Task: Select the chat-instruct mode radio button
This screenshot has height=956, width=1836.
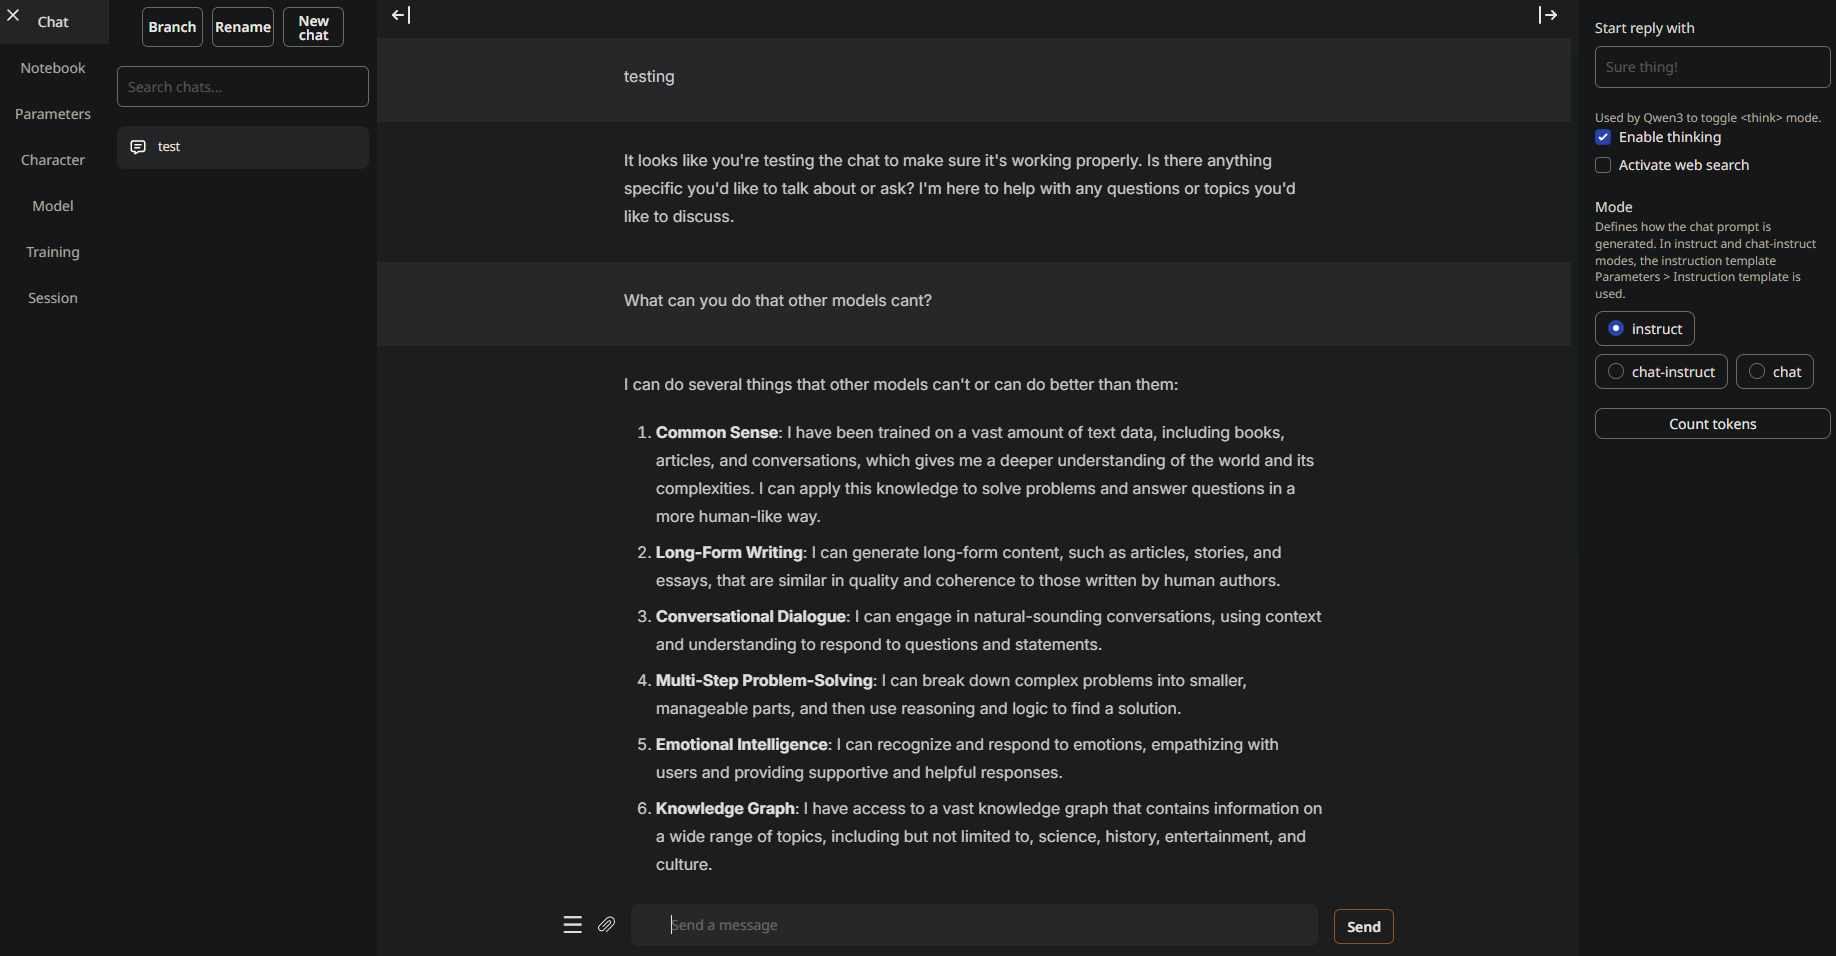Action: 1616,372
